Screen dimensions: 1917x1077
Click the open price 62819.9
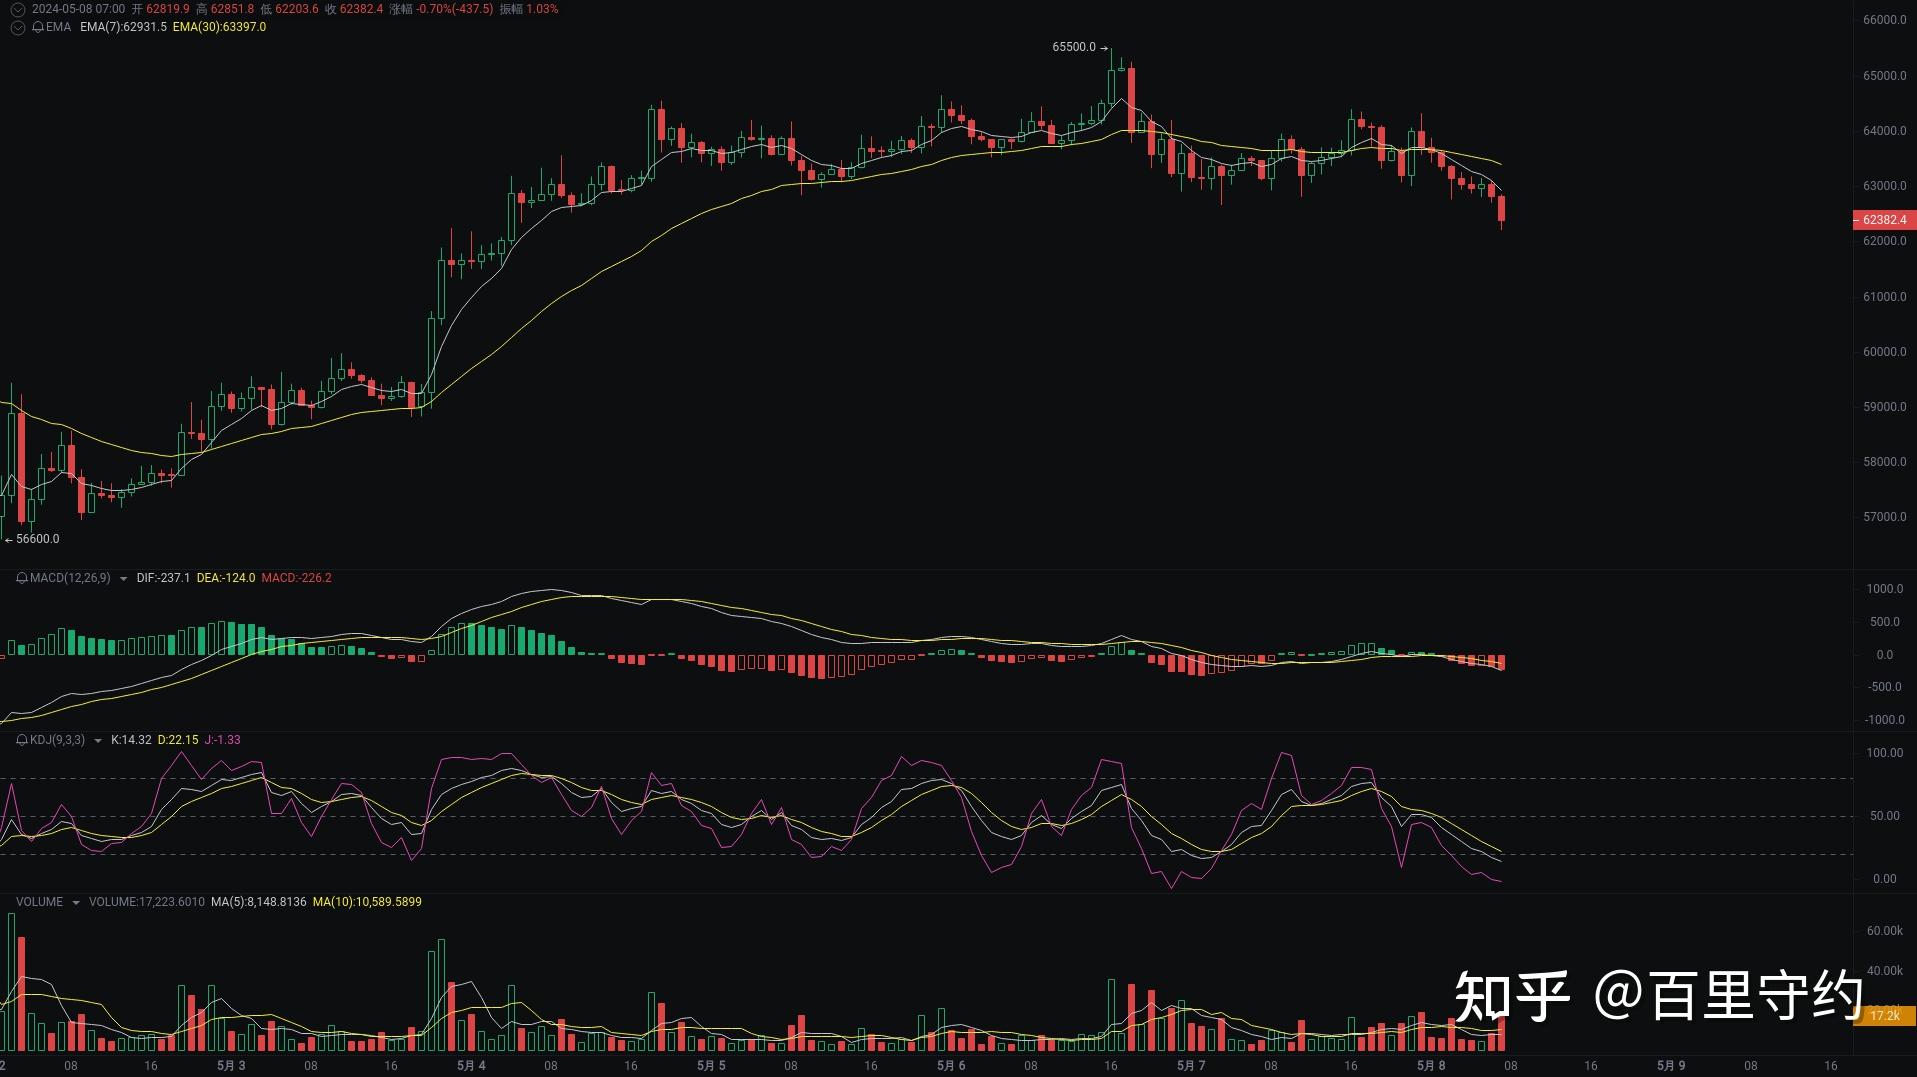(x=167, y=9)
